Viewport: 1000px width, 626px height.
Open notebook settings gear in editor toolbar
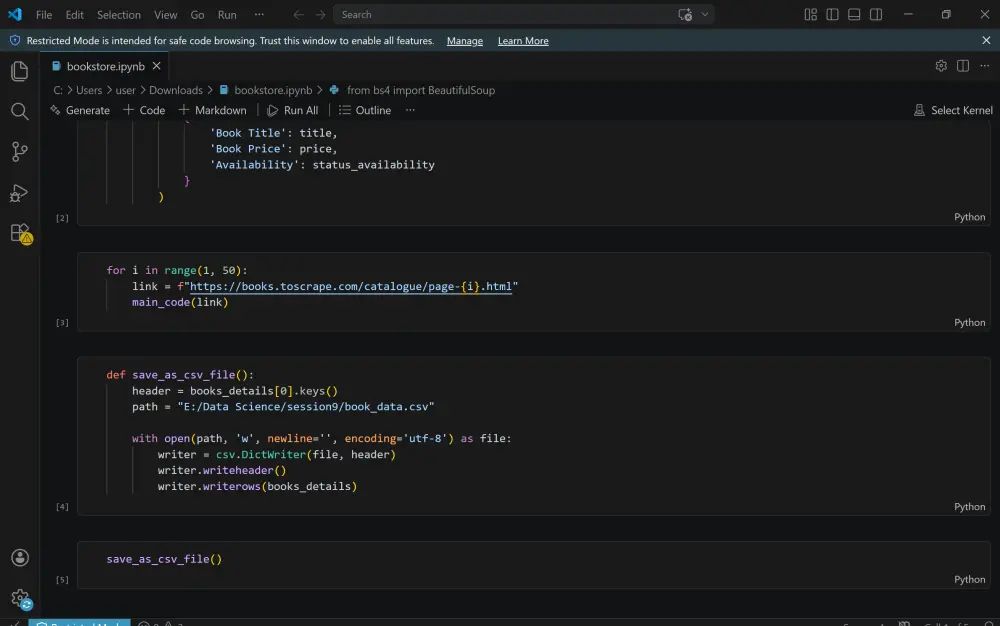941,66
